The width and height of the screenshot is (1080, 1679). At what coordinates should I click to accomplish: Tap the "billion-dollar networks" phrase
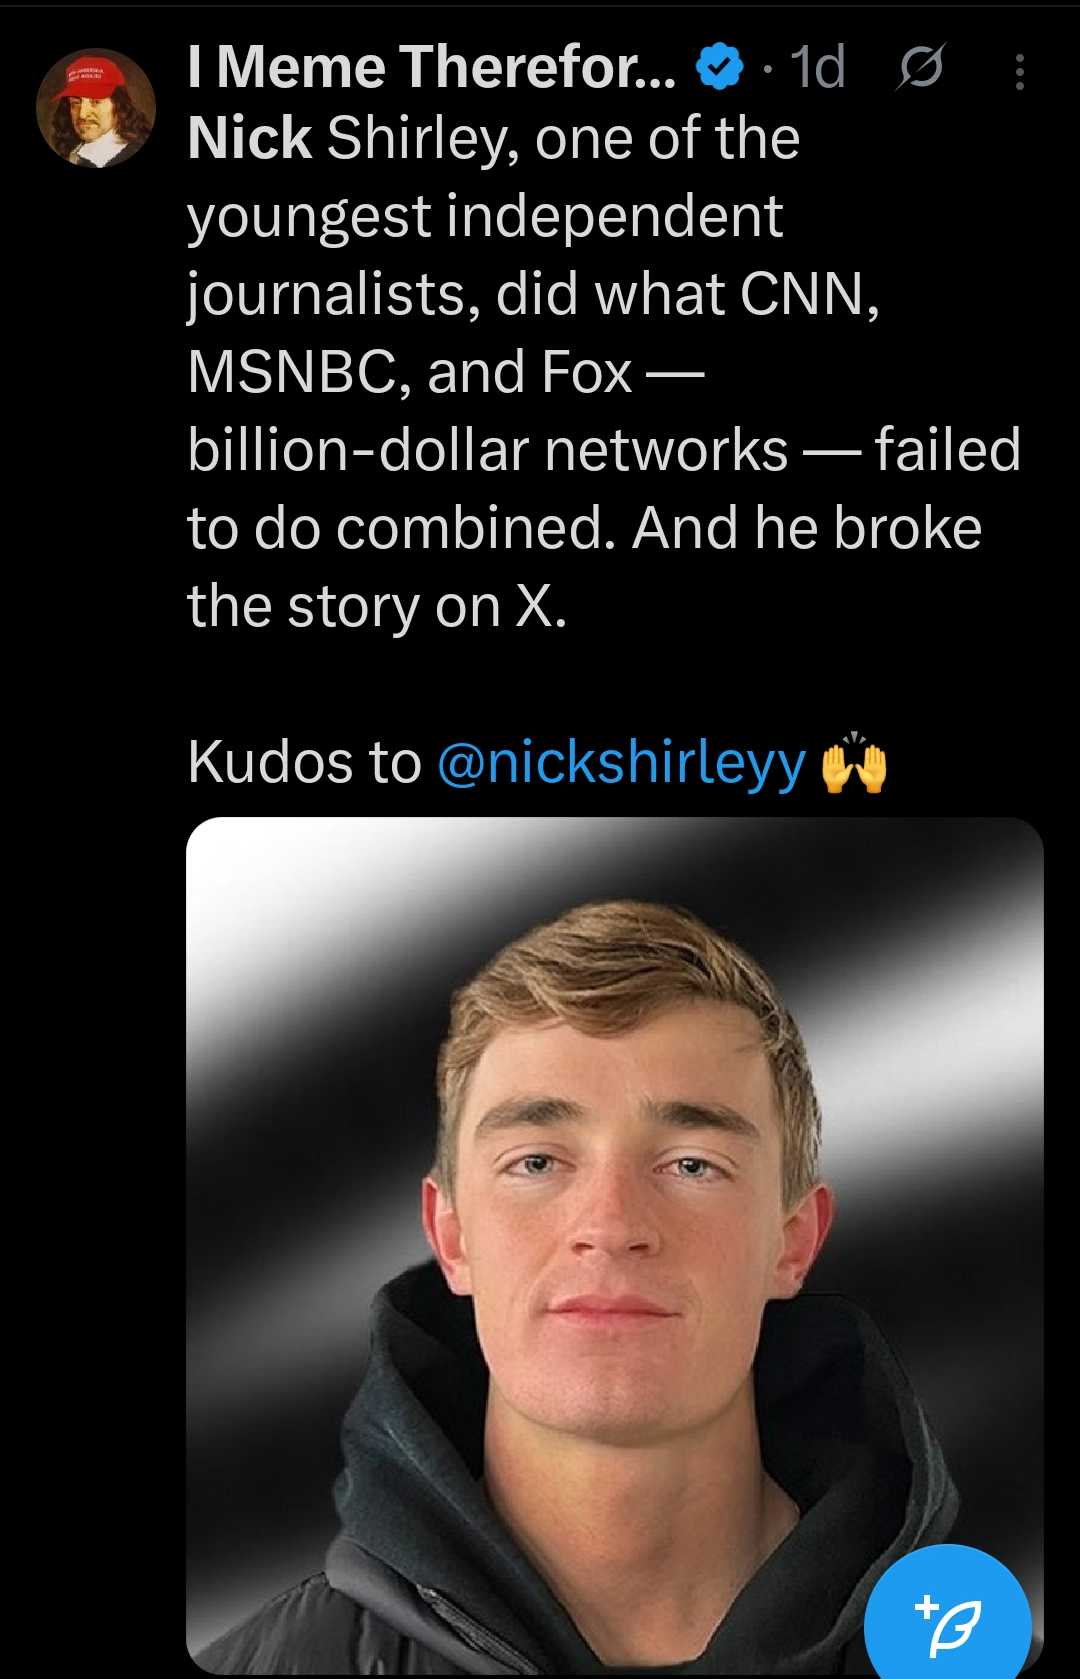click(487, 450)
